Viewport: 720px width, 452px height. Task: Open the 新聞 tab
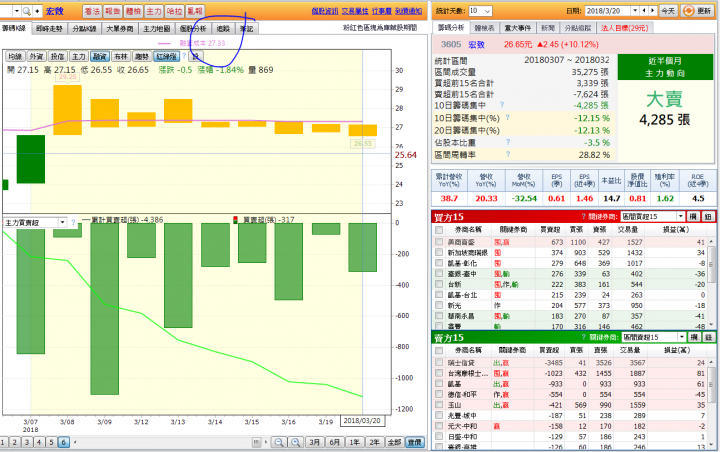547,28
